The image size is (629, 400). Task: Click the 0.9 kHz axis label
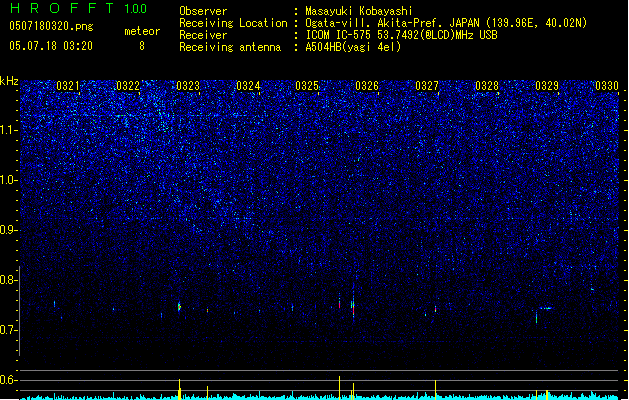pos(8,230)
